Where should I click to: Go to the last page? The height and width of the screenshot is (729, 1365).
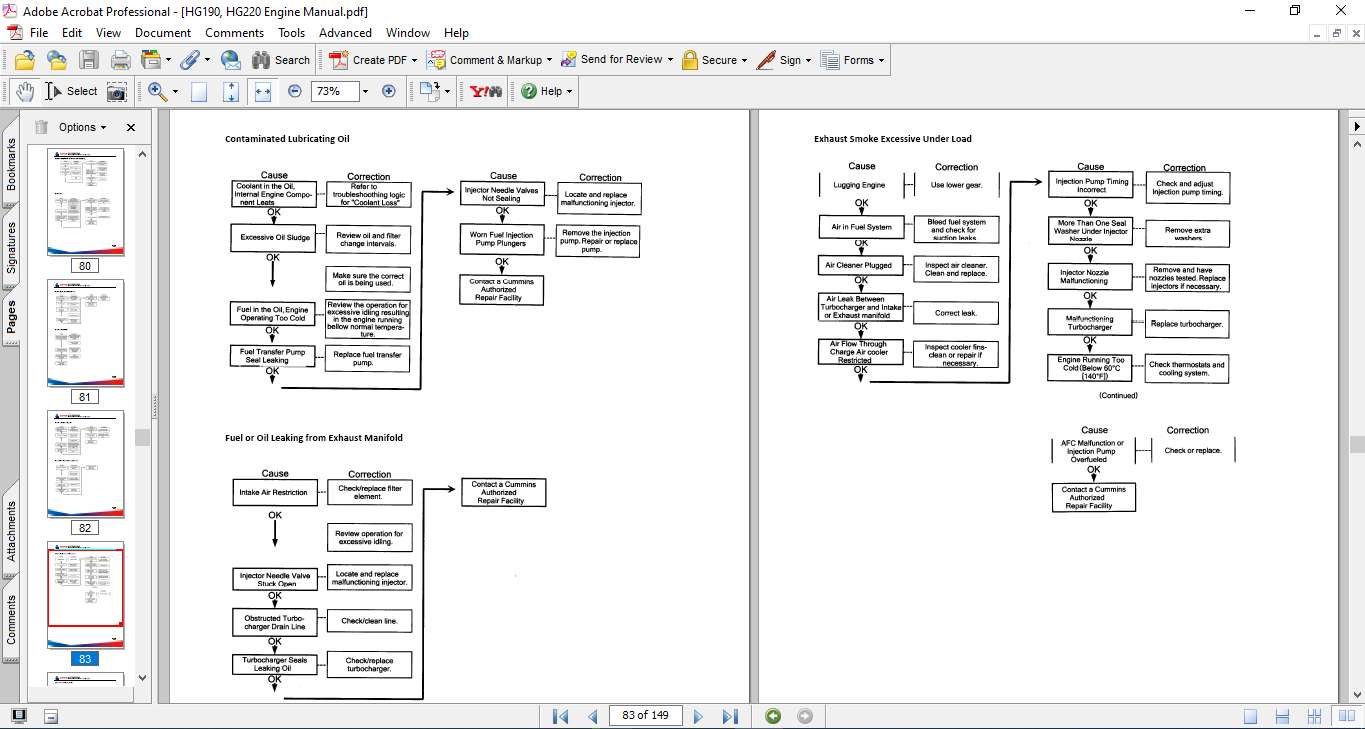click(730, 716)
